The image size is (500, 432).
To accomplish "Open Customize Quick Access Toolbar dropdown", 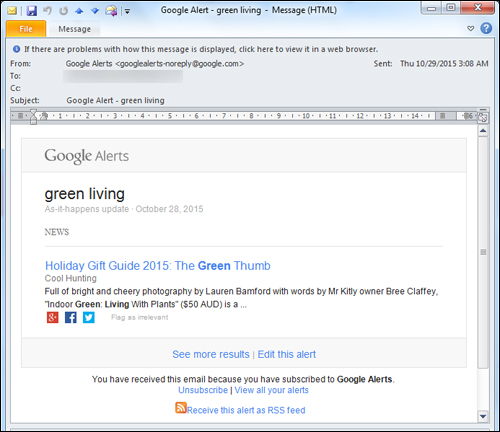I will 127,11.
